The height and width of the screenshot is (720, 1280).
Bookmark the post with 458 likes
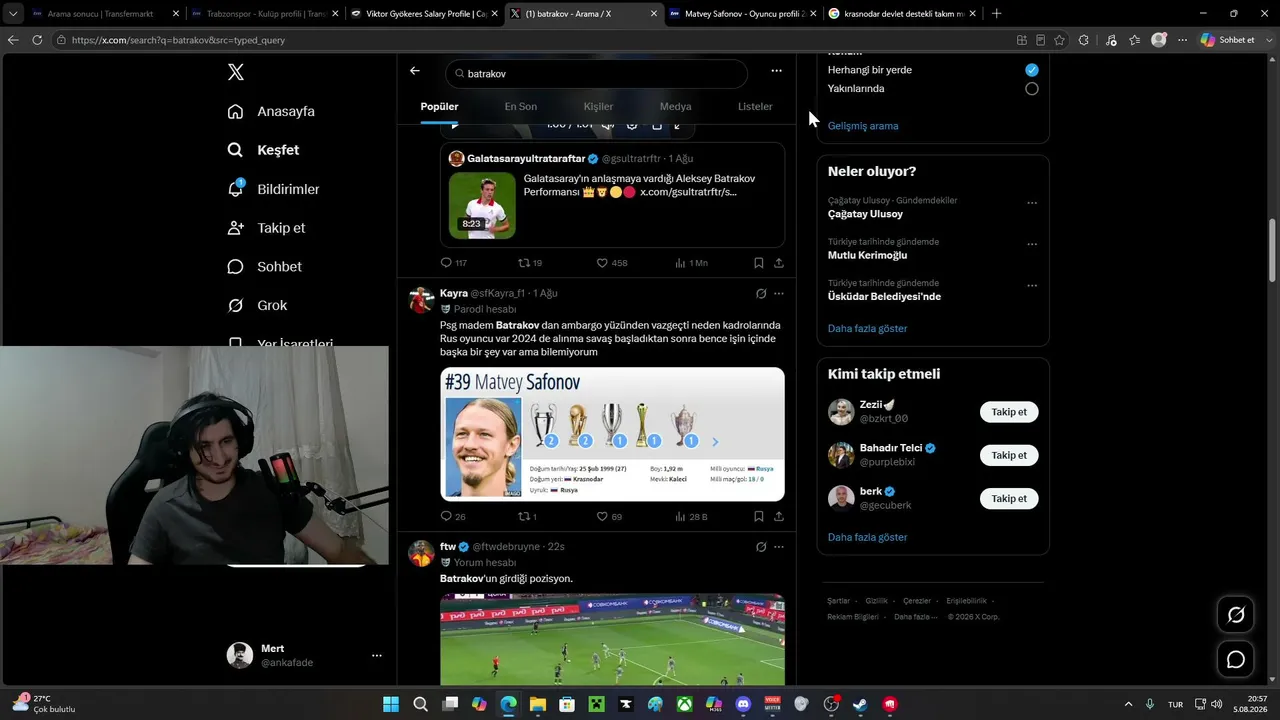[x=759, y=263]
